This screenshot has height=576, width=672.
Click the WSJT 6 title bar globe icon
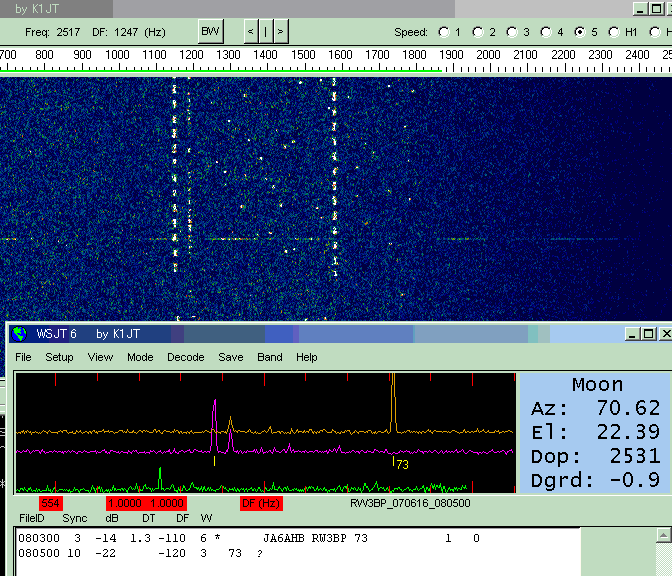point(20,334)
